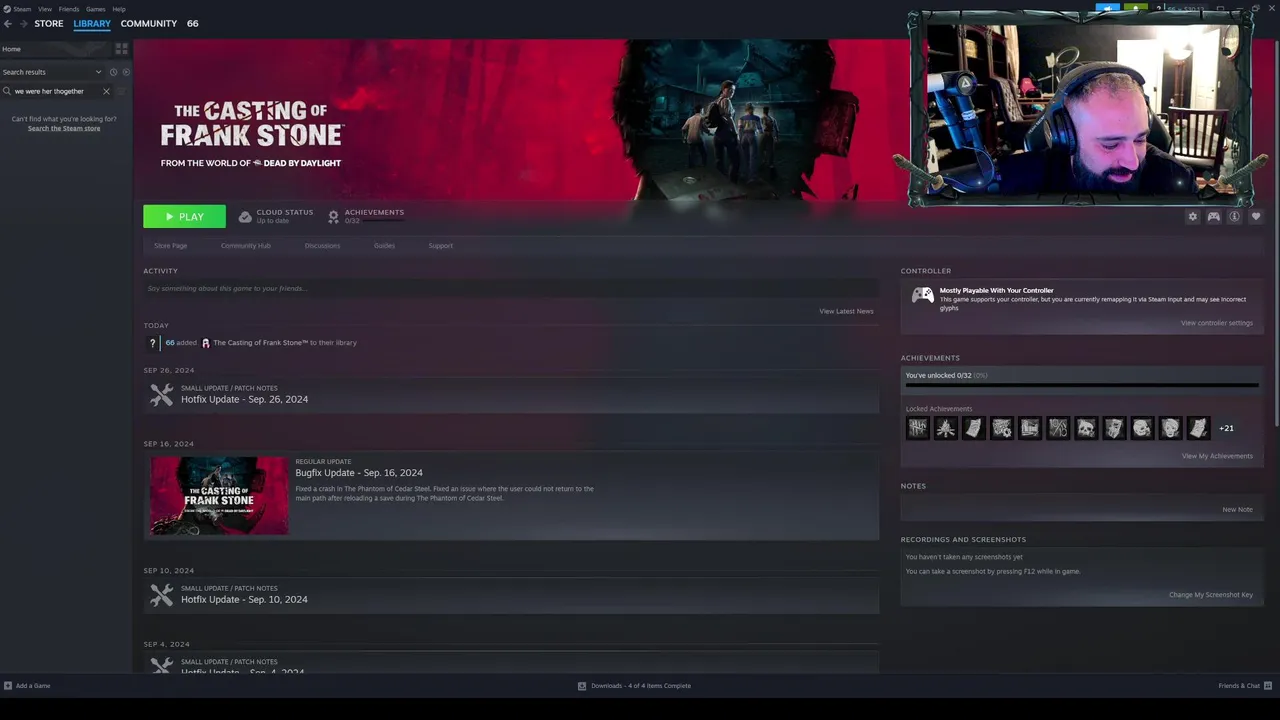Go to the STORE tab
The height and width of the screenshot is (720, 1280).
pyautogui.click(x=49, y=23)
